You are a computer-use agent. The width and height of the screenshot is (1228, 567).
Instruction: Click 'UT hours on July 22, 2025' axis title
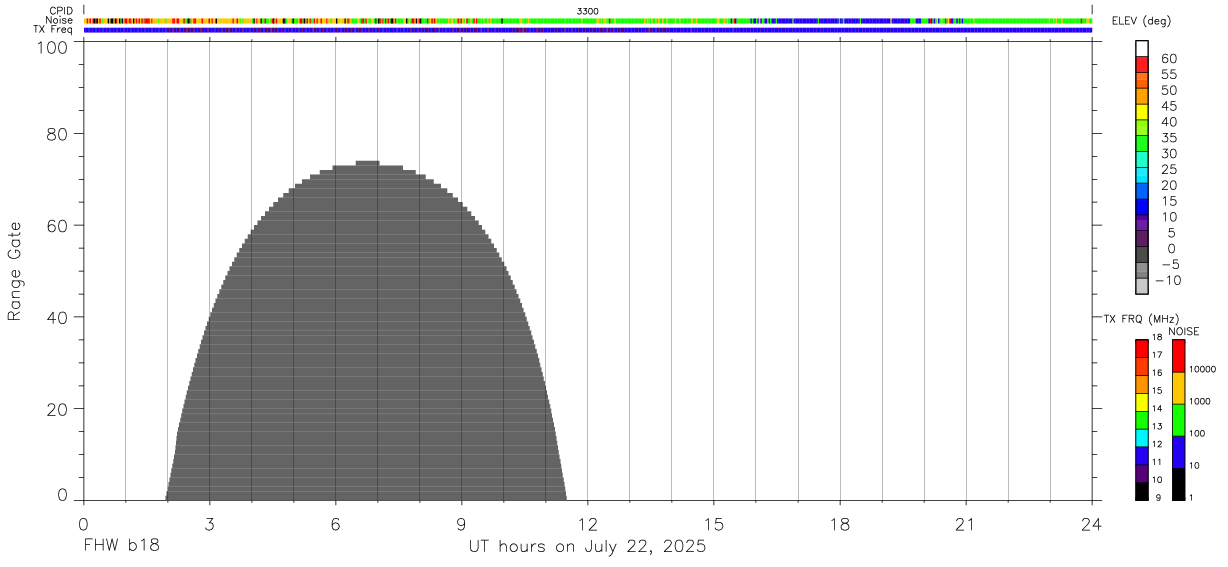588,547
